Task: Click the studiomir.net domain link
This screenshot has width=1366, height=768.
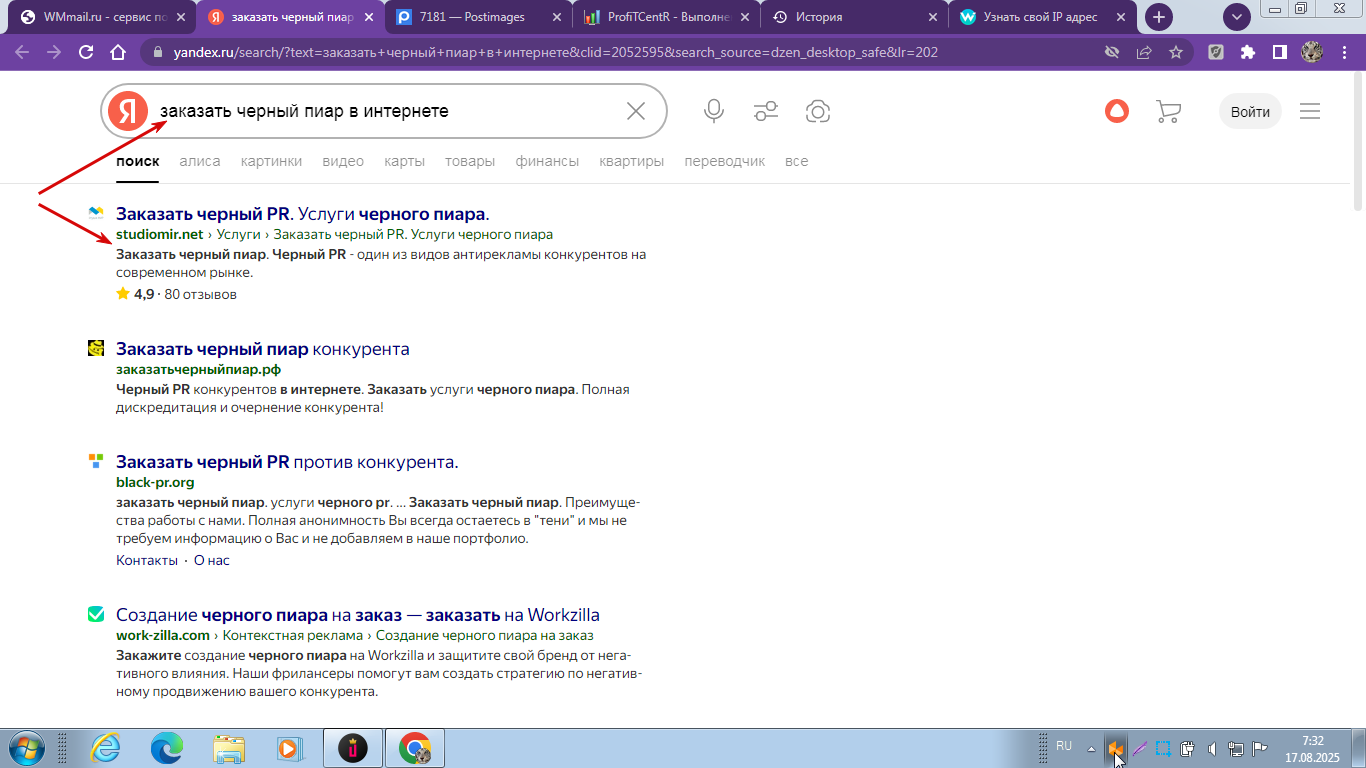Action: [x=159, y=235]
